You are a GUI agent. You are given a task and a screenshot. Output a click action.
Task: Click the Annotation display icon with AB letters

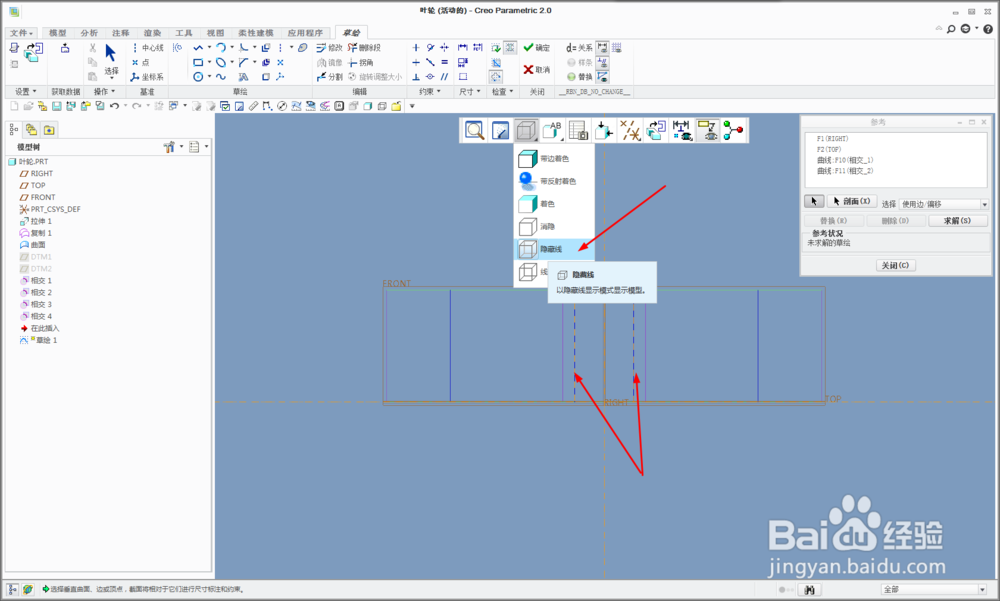pos(552,131)
